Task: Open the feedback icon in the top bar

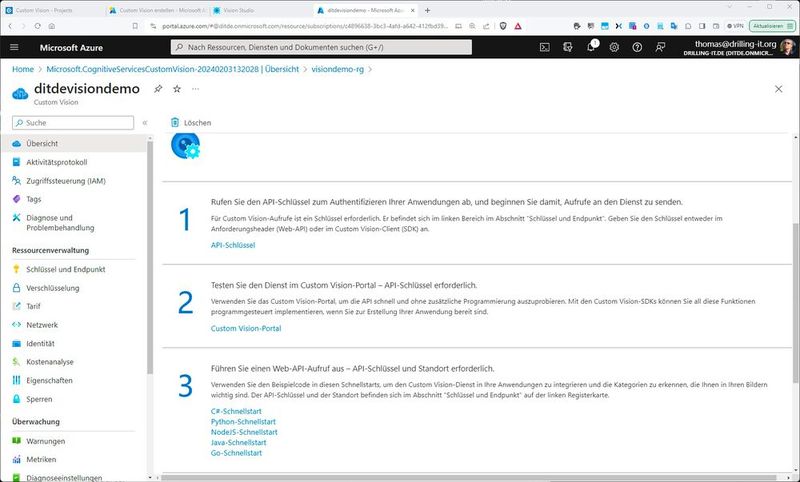Action: (660, 47)
